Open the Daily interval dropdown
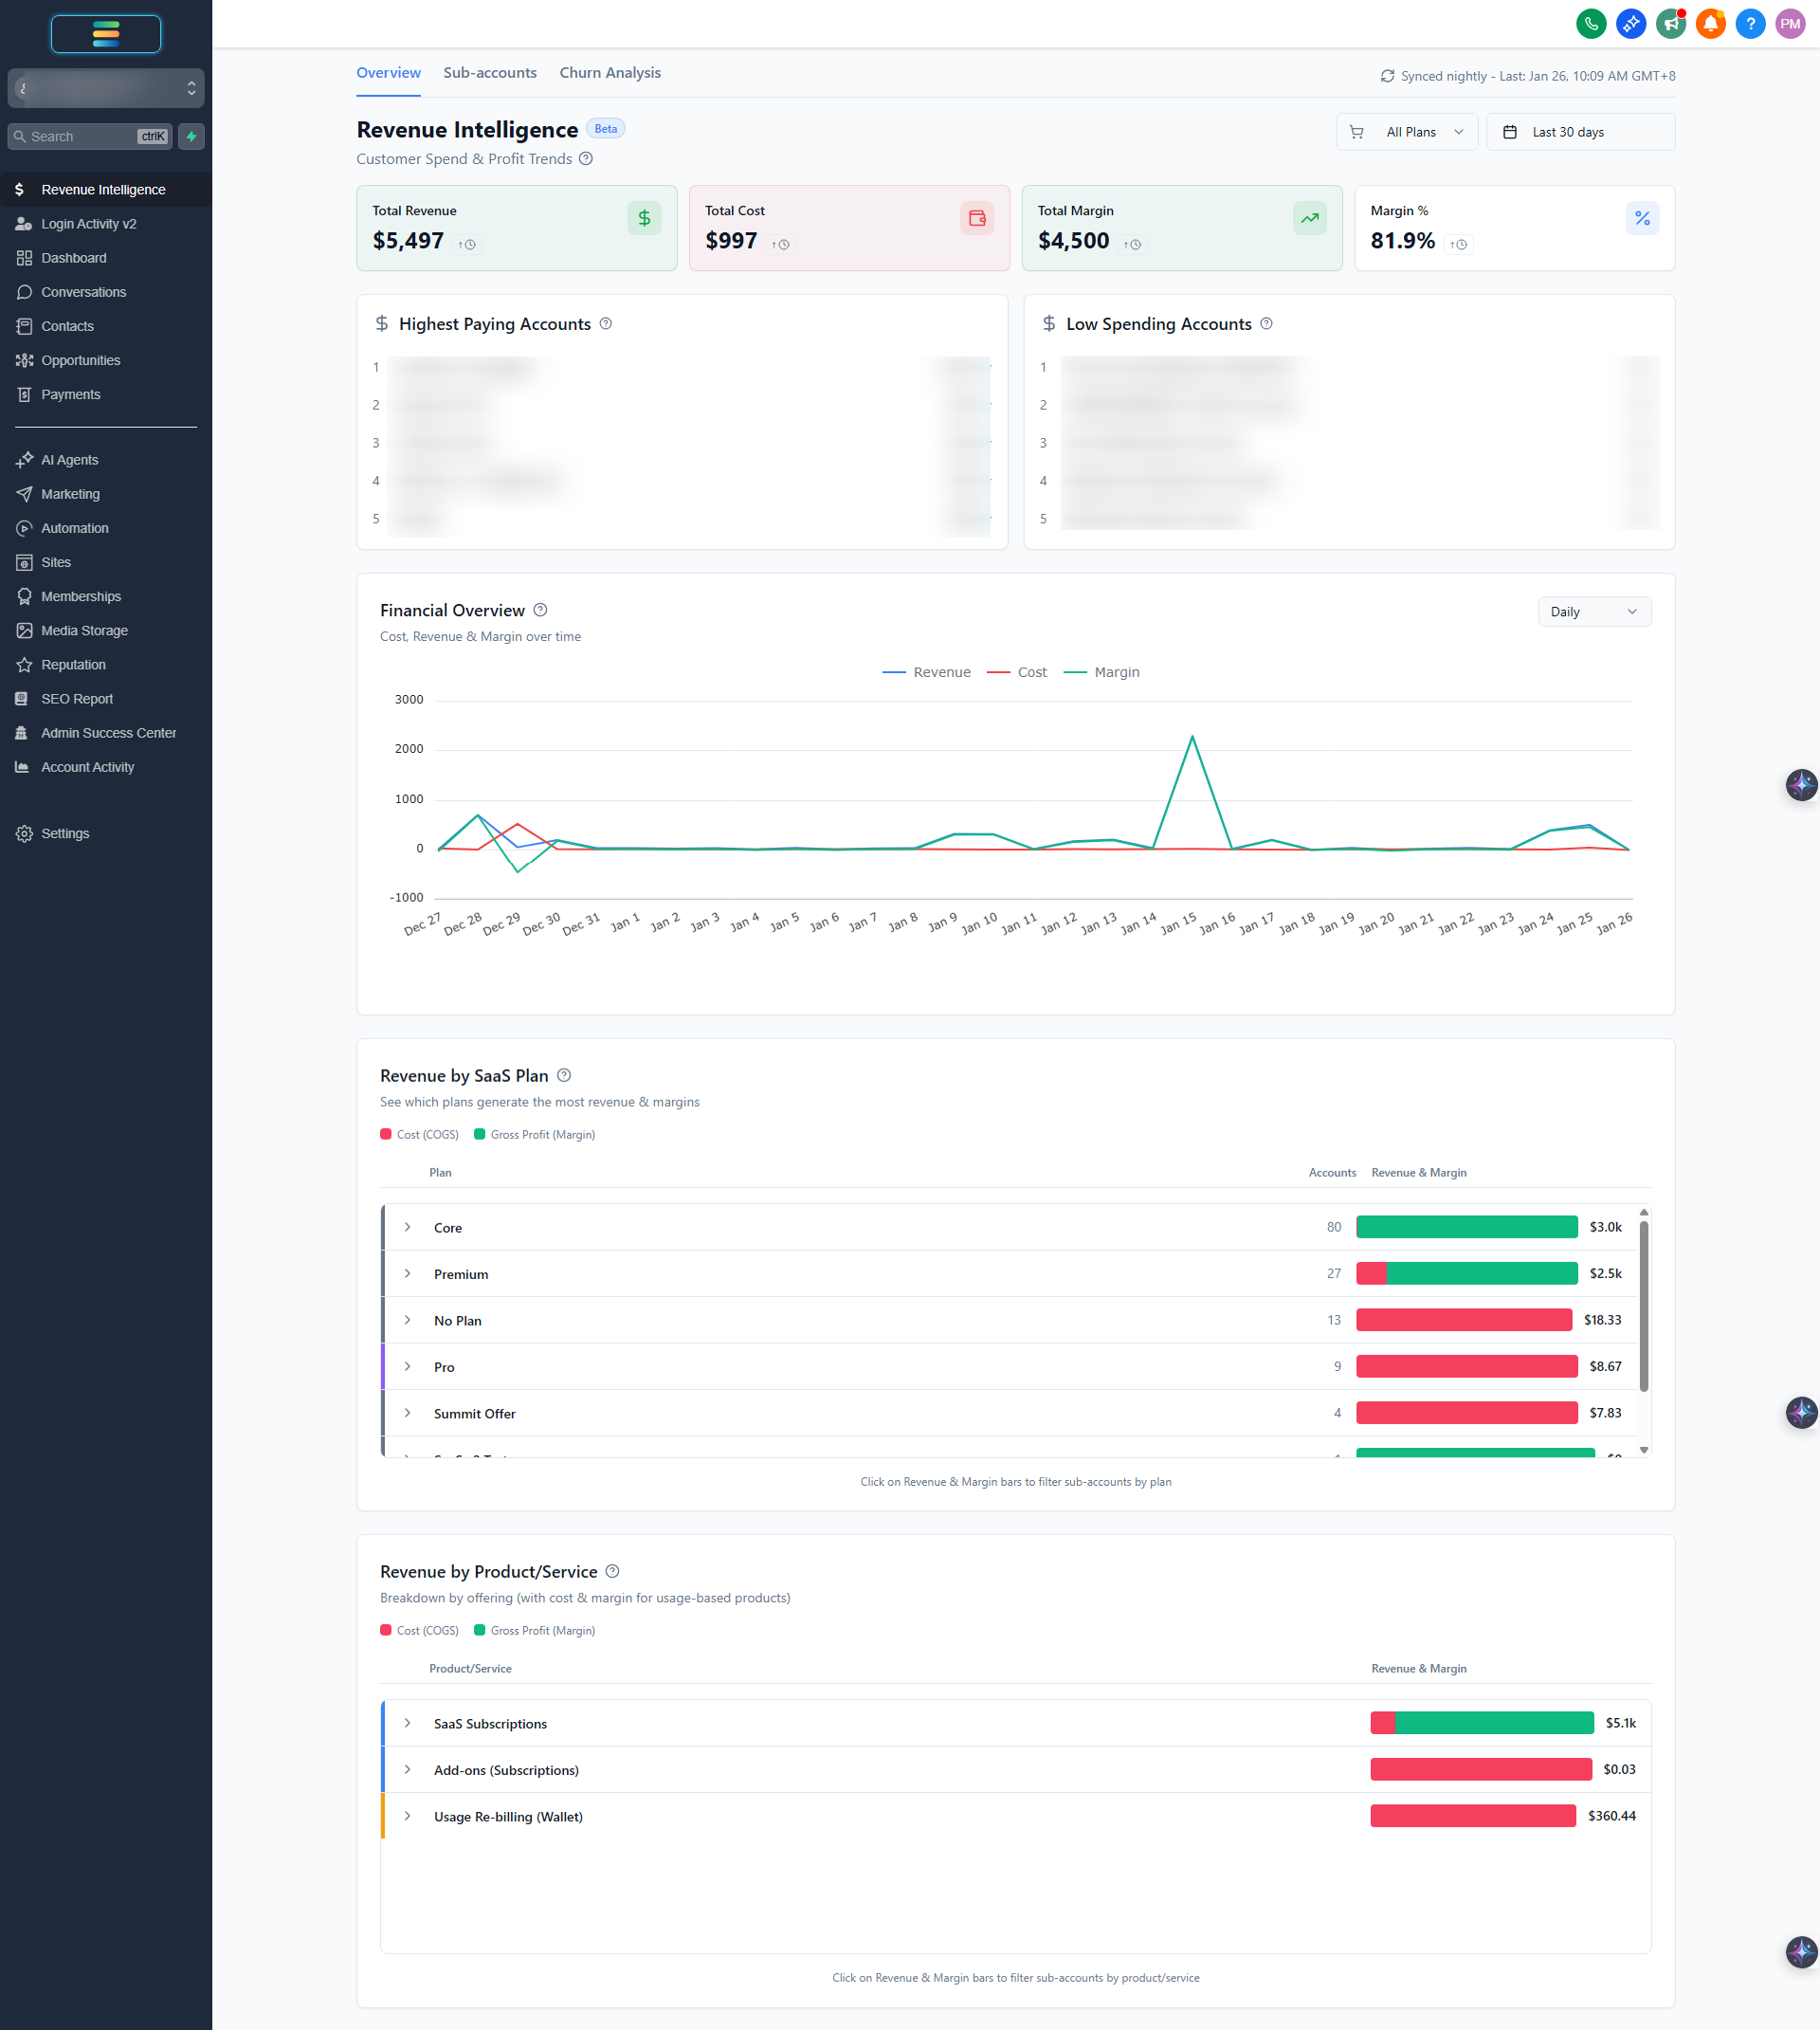 click(x=1593, y=612)
